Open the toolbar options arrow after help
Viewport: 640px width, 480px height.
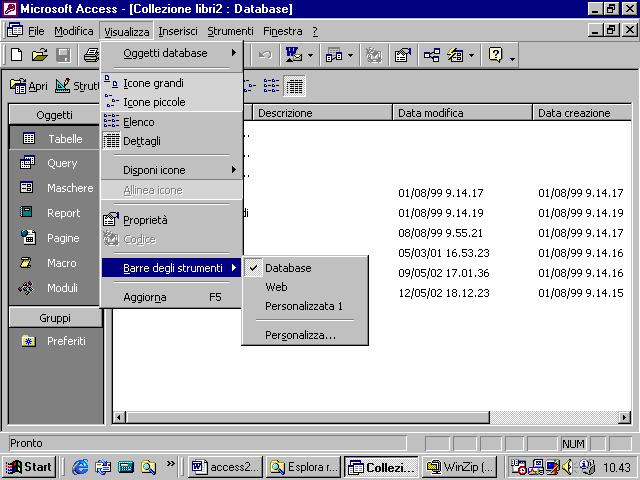pos(512,57)
